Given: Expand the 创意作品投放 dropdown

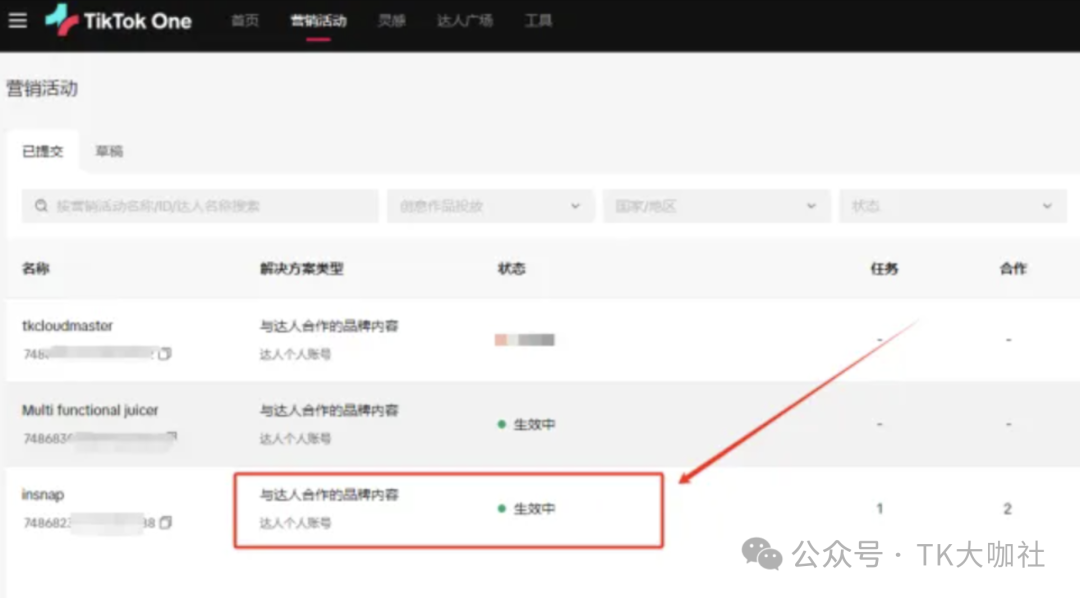Looking at the screenshot, I should [x=490, y=206].
